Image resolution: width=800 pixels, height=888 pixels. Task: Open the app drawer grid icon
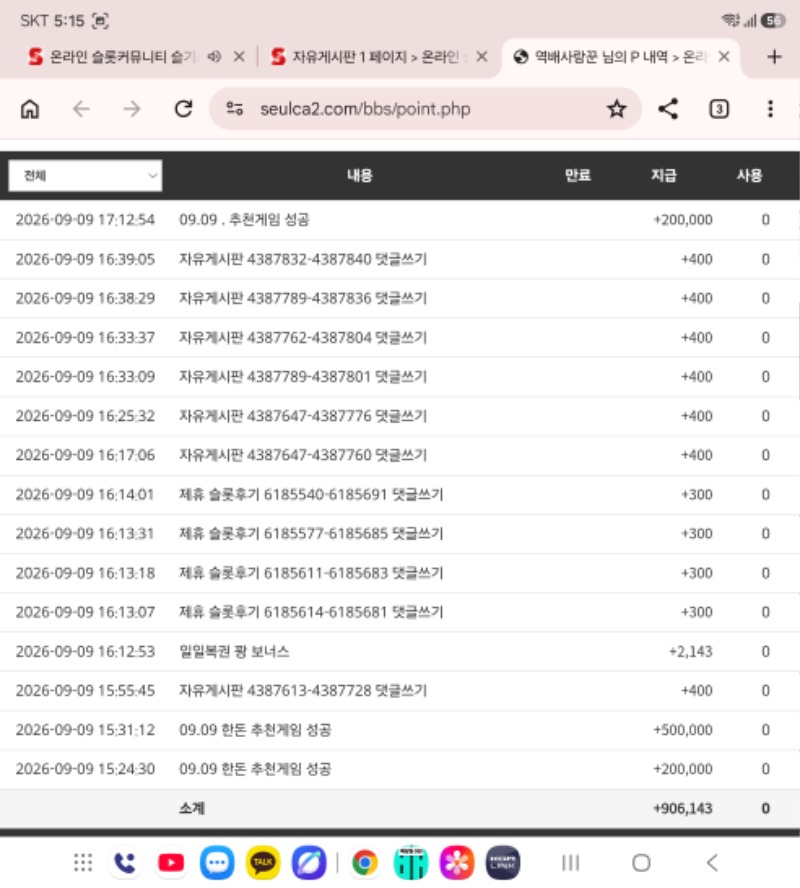(x=83, y=863)
